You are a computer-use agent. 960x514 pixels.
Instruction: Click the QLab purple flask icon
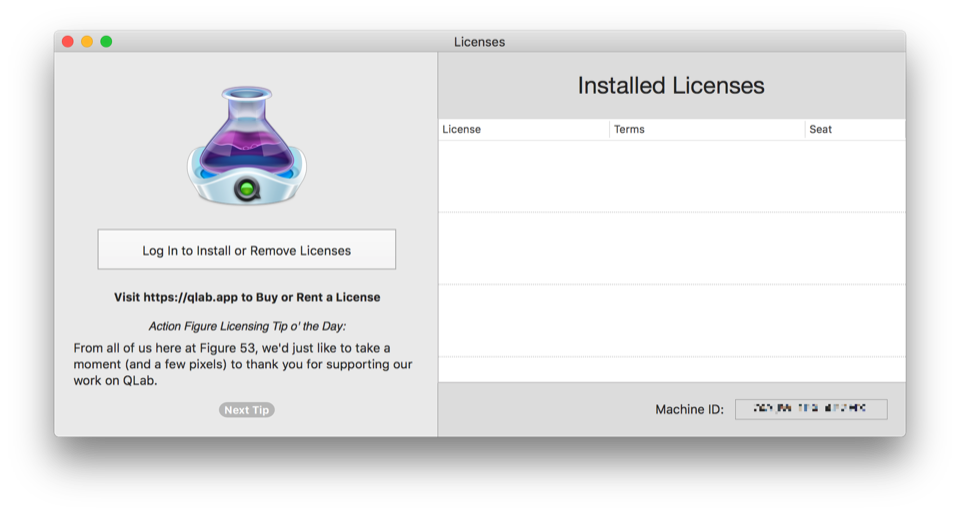(246, 147)
